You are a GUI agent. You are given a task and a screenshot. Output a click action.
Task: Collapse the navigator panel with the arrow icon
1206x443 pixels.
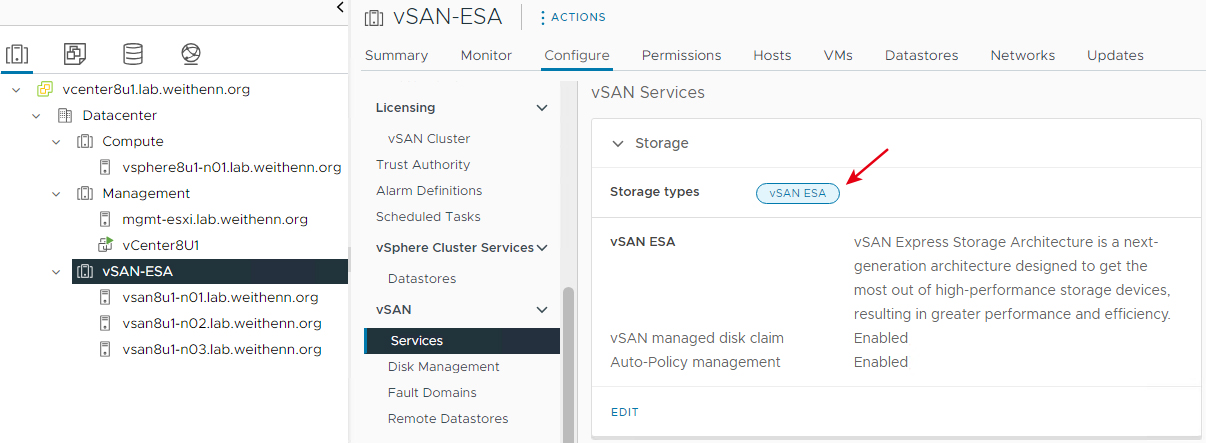point(340,7)
